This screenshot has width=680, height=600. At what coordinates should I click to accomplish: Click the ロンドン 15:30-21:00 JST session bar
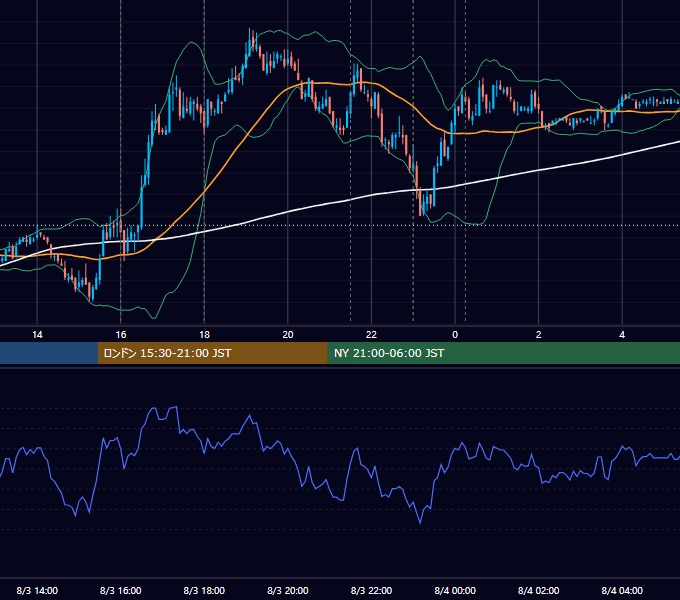click(x=212, y=353)
